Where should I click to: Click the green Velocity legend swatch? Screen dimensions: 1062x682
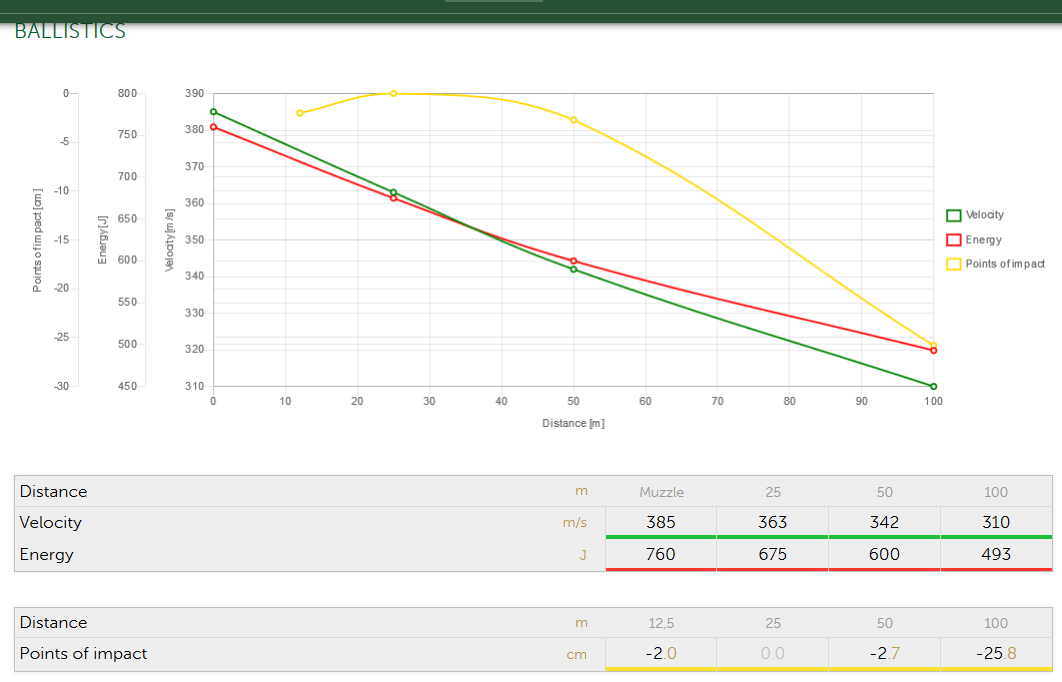tap(954, 215)
